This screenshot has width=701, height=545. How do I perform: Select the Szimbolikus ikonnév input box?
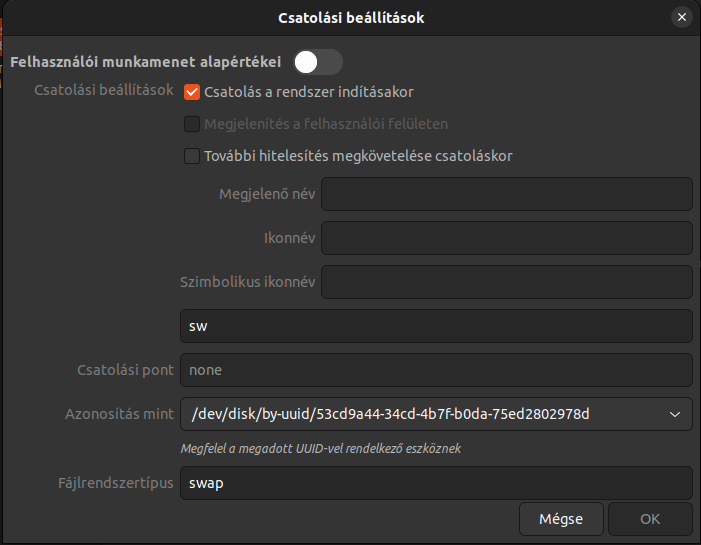point(507,282)
